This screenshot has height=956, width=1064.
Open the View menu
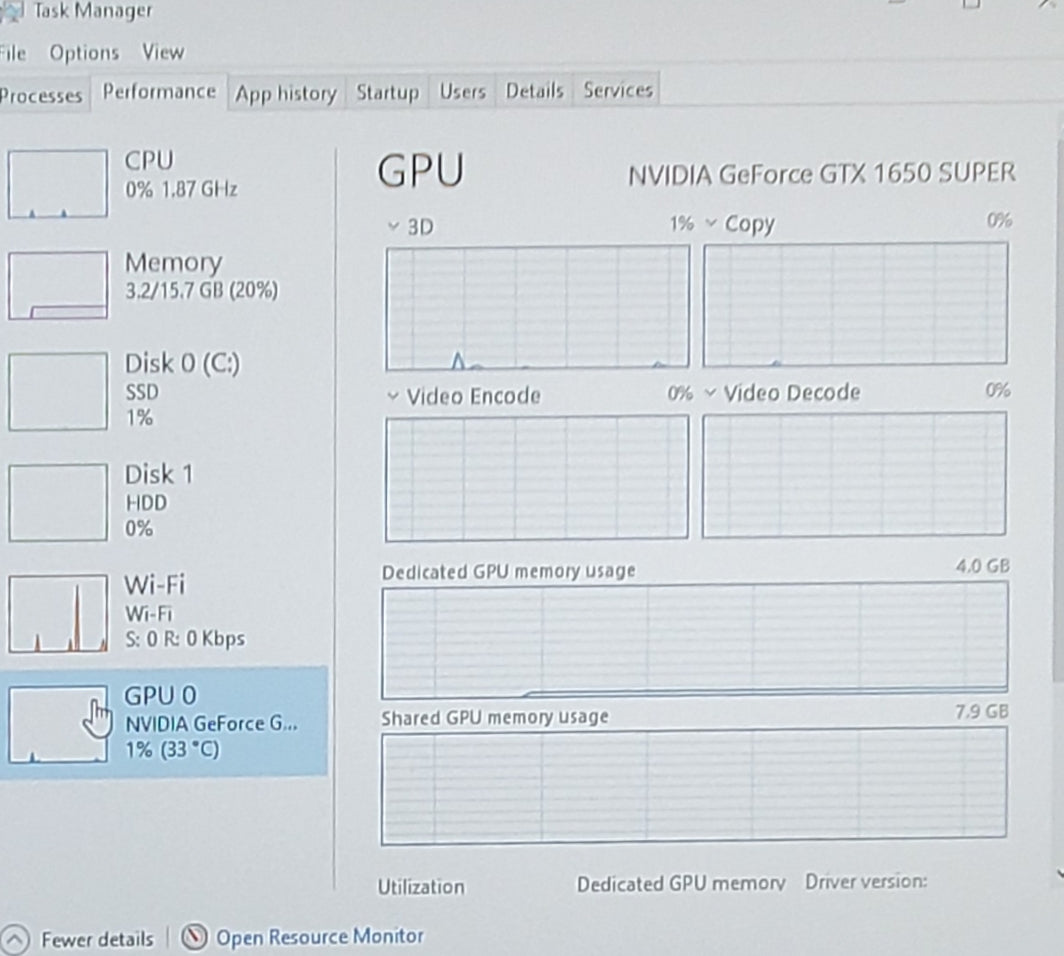click(x=163, y=52)
